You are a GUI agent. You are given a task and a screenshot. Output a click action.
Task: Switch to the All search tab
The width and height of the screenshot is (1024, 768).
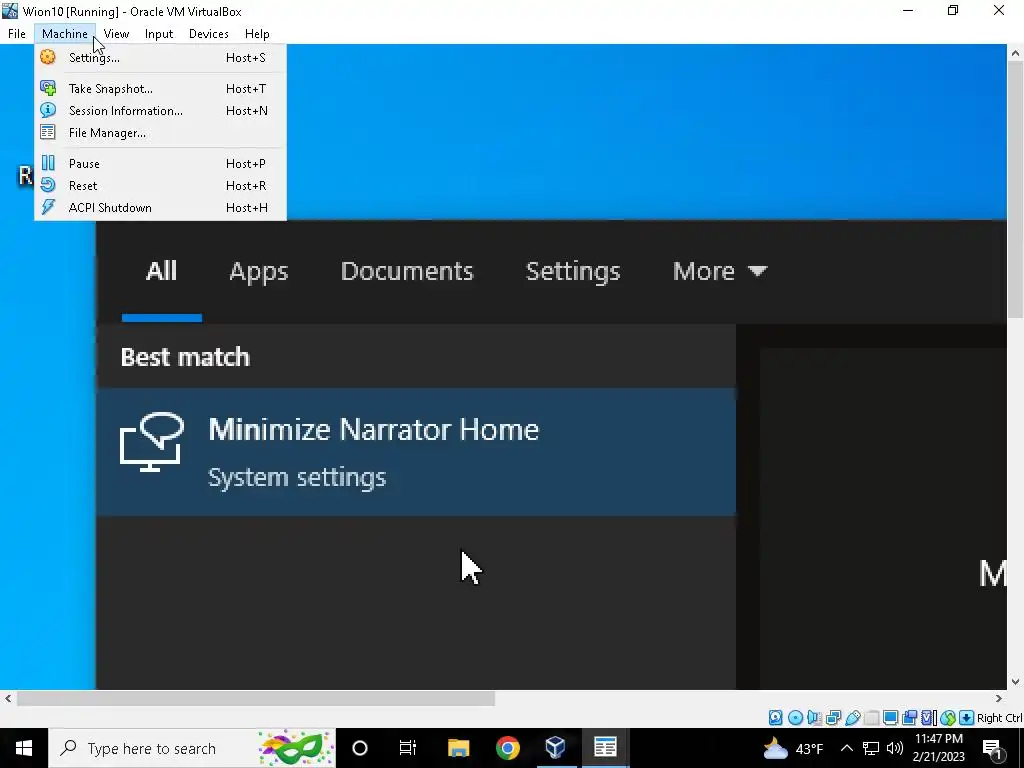161,271
